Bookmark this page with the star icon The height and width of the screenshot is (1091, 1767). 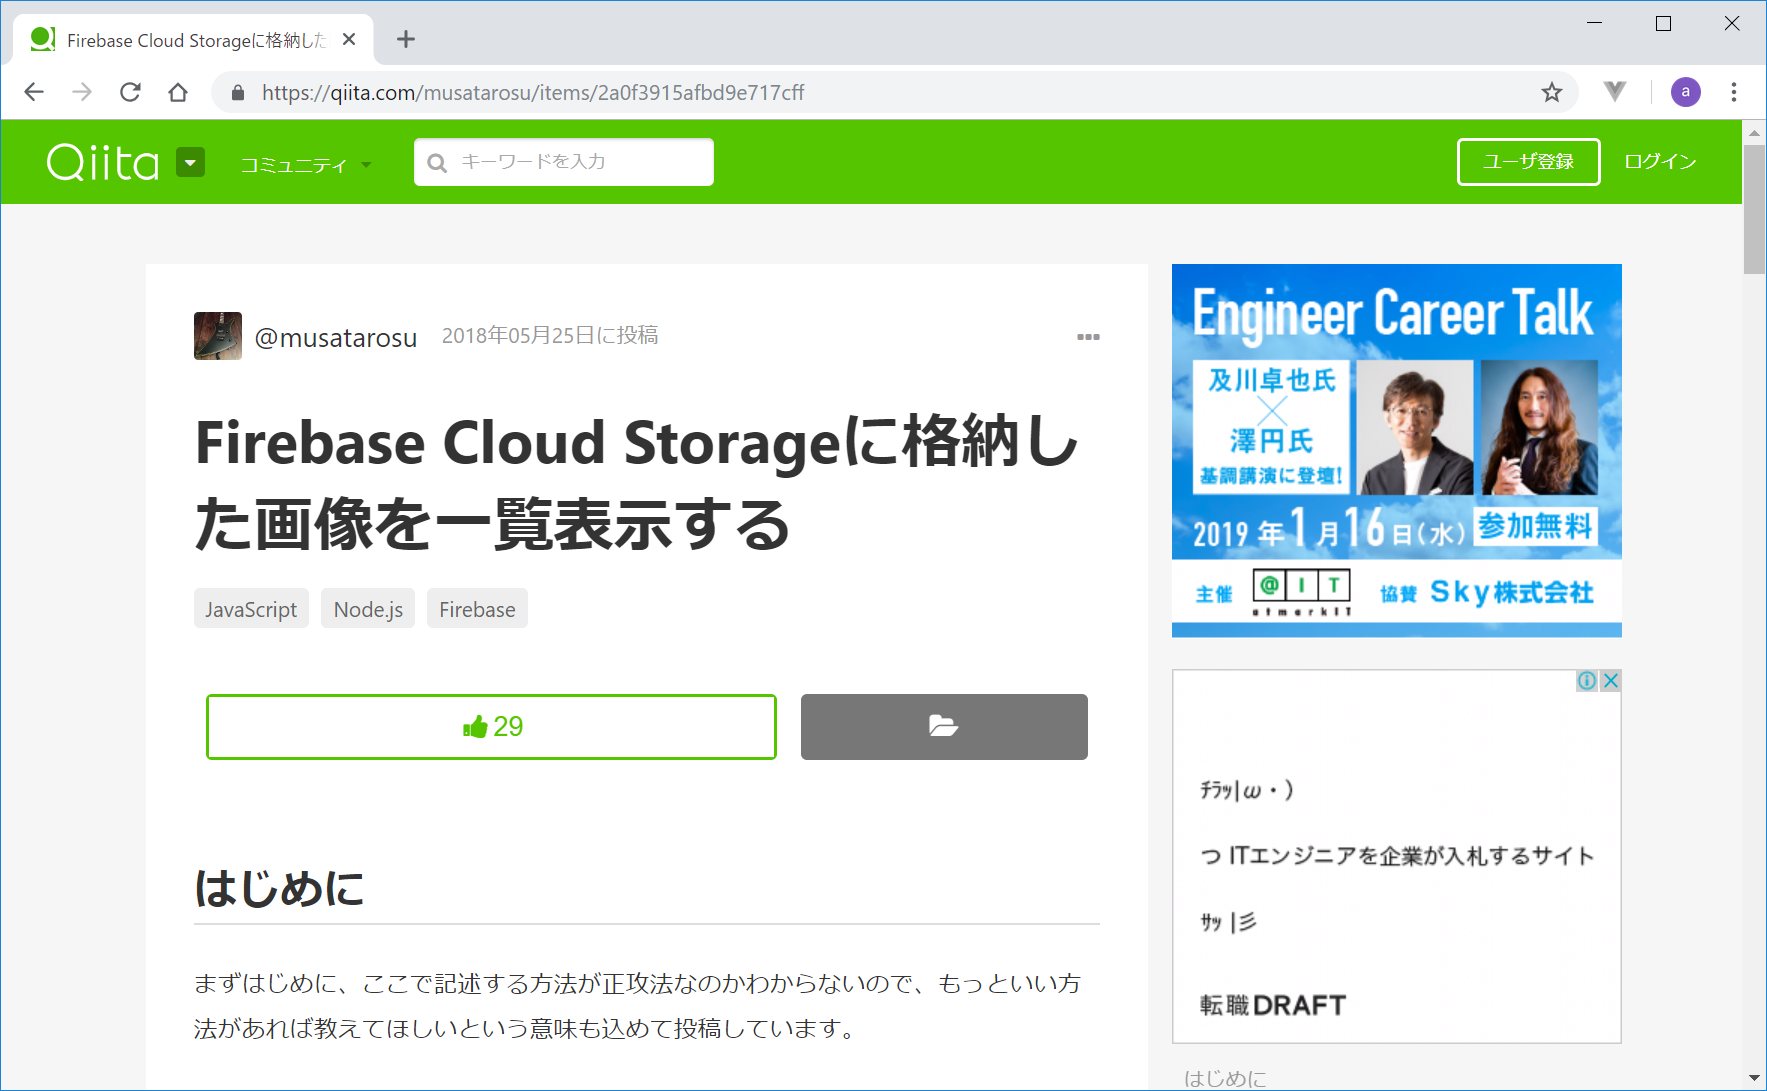[1551, 93]
